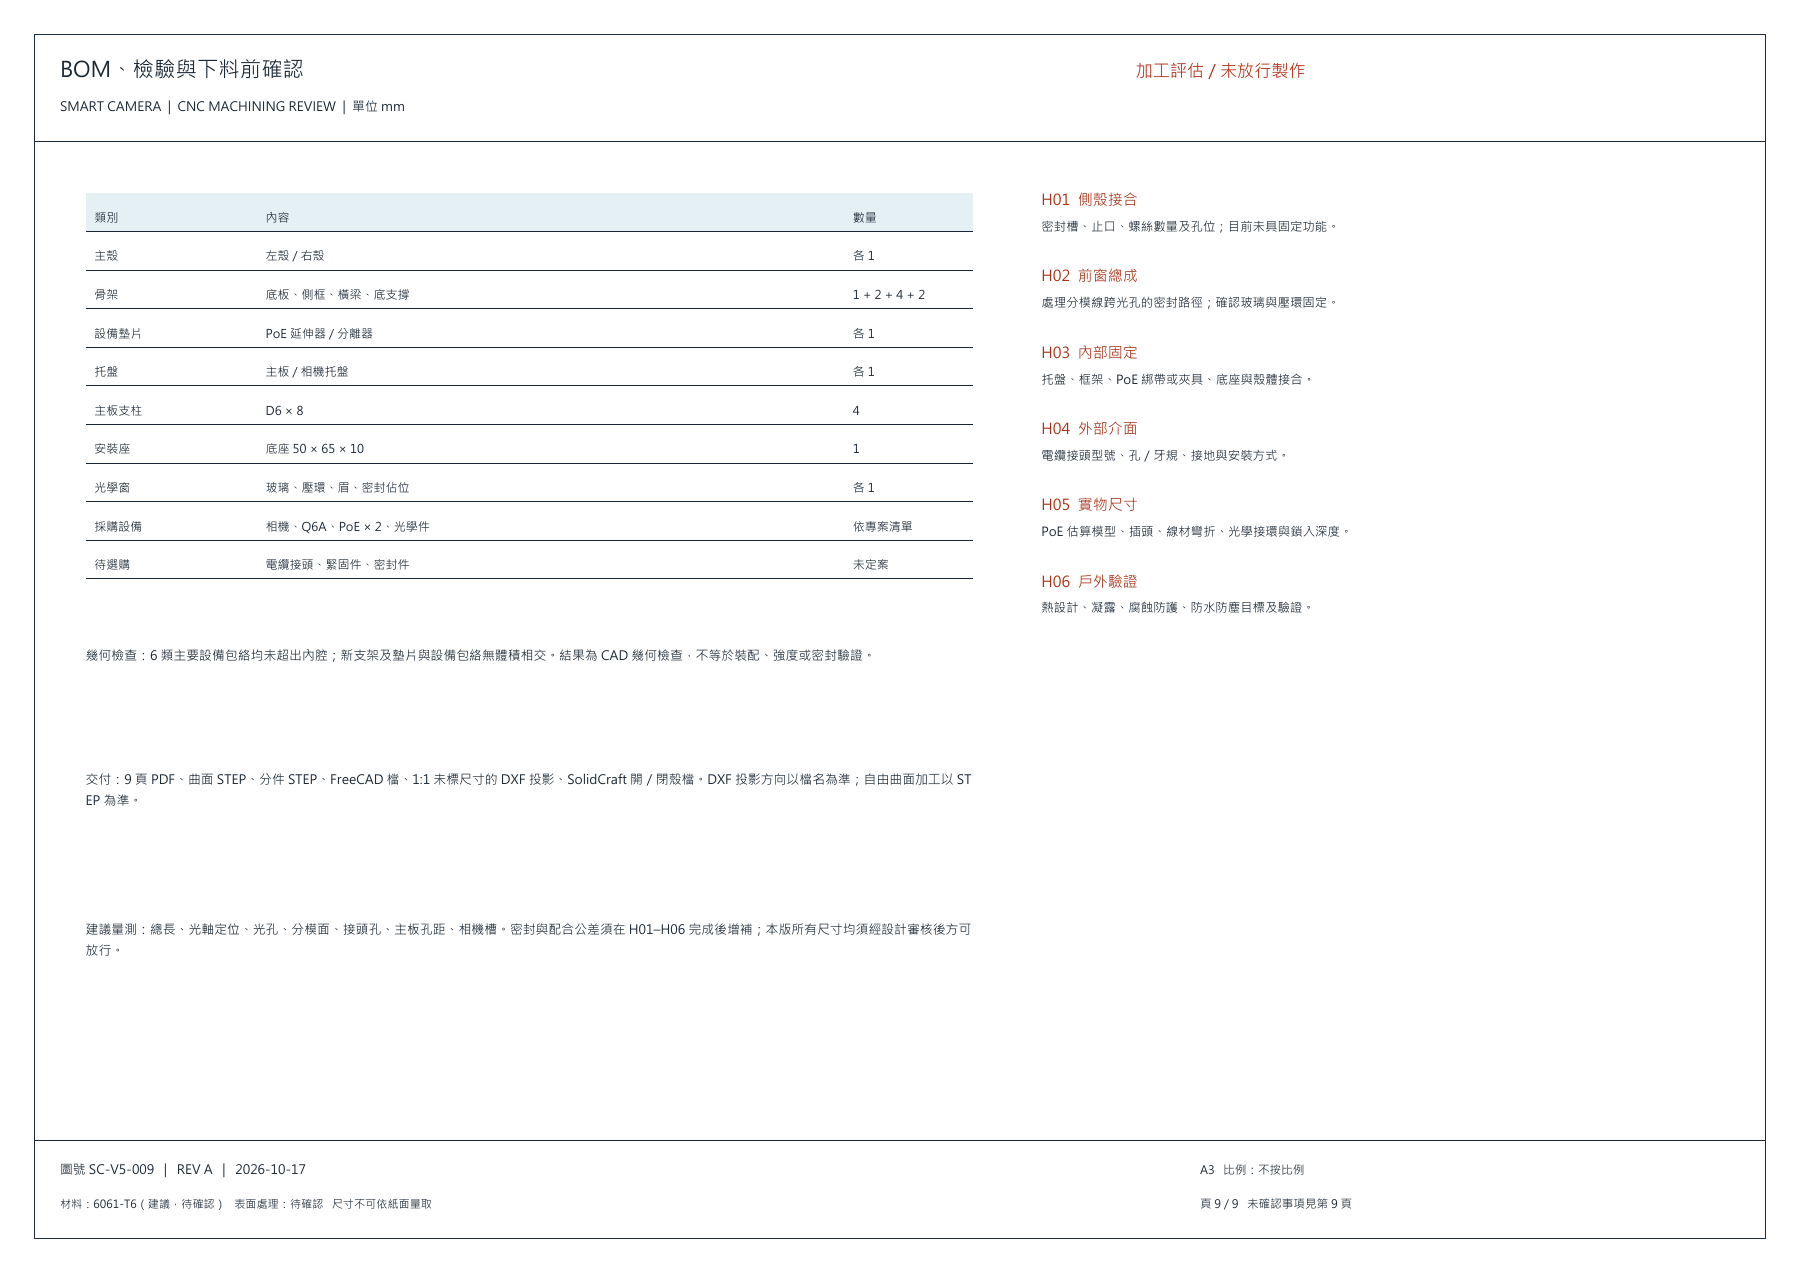
Task: Click heading 'H06 戶外驗證'
Action: click(1089, 581)
